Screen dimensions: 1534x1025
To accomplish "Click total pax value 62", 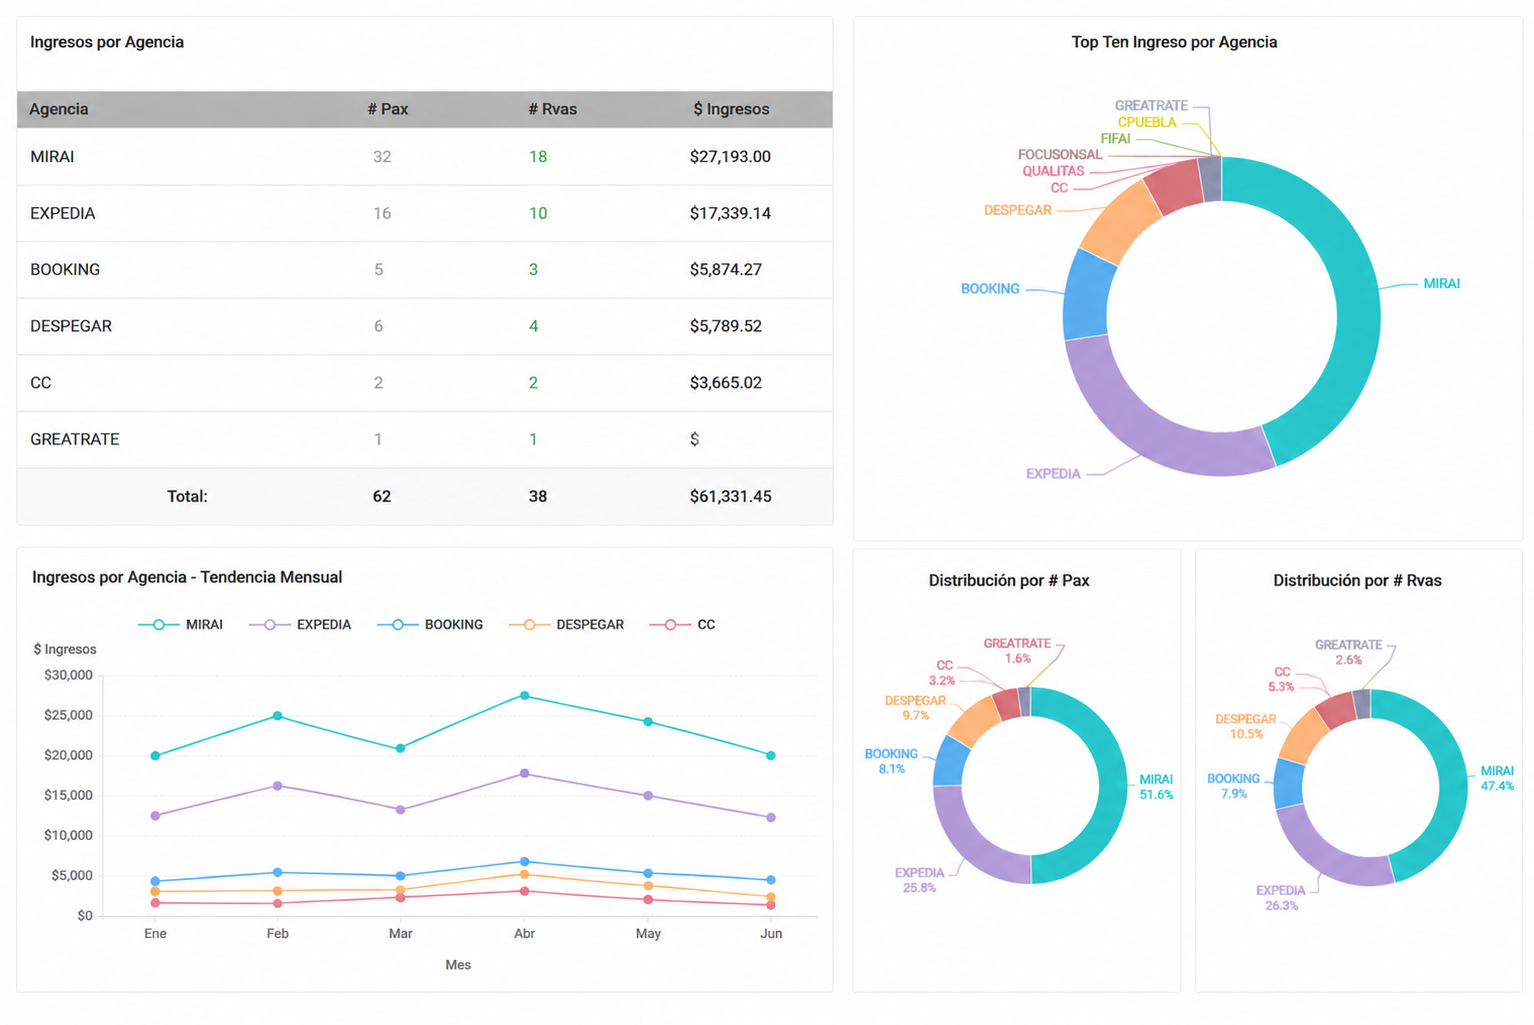I will pyautogui.click(x=382, y=497).
